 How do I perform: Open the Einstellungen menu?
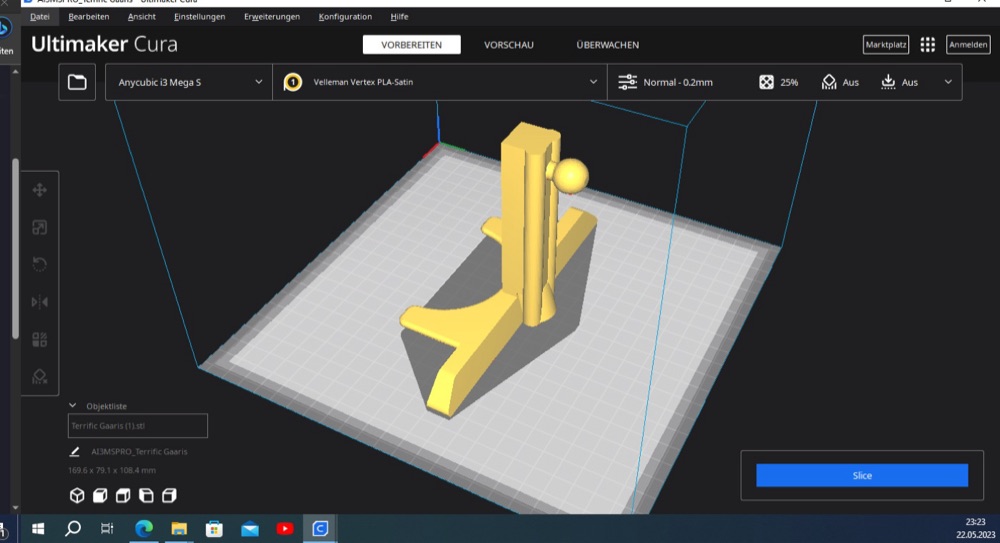click(200, 17)
